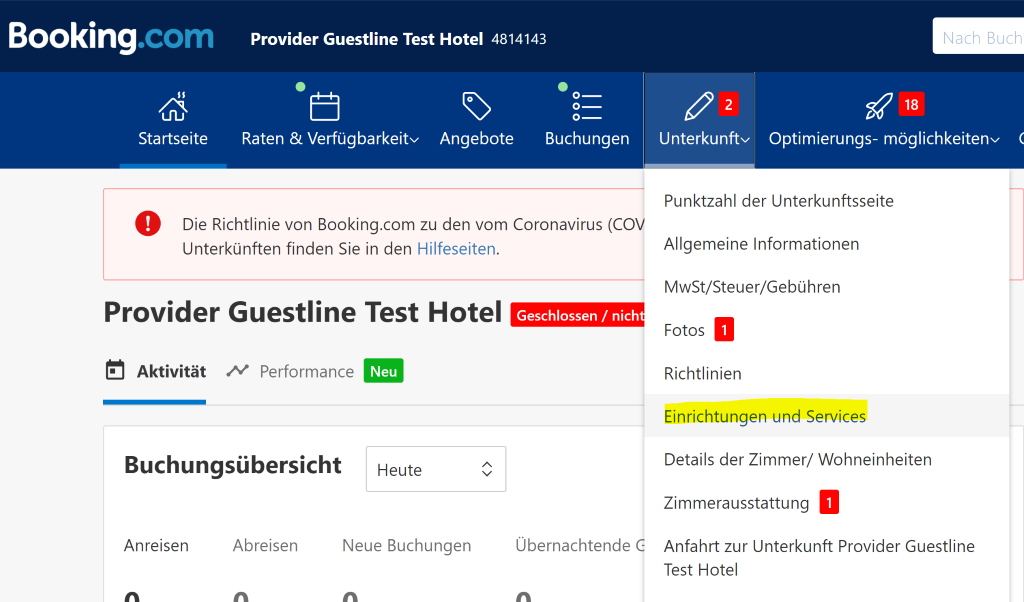This screenshot has width=1024, height=602.
Task: Click the red badge next to Fotos
Action: pyautogui.click(x=724, y=330)
